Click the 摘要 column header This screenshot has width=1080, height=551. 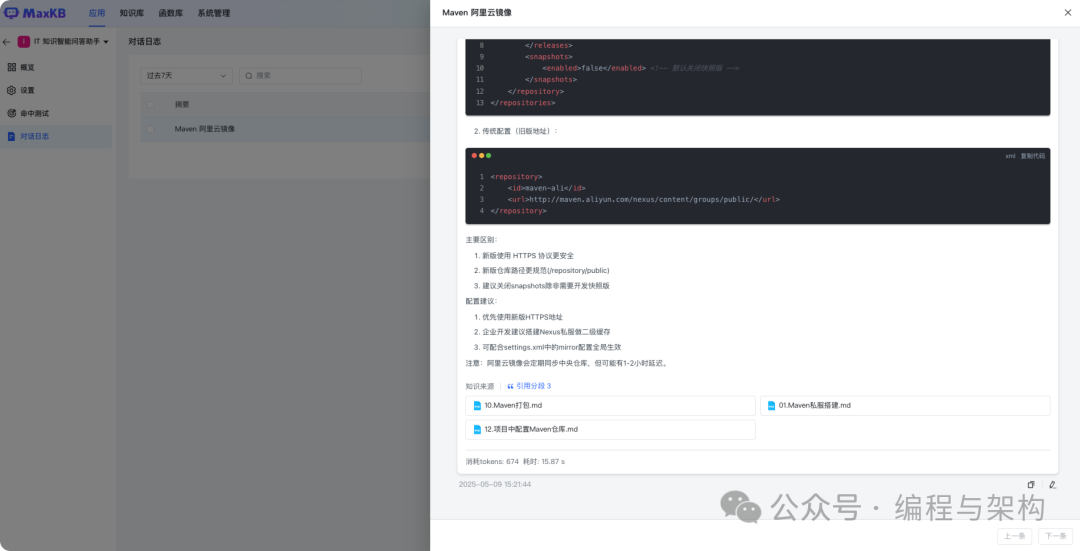182,105
